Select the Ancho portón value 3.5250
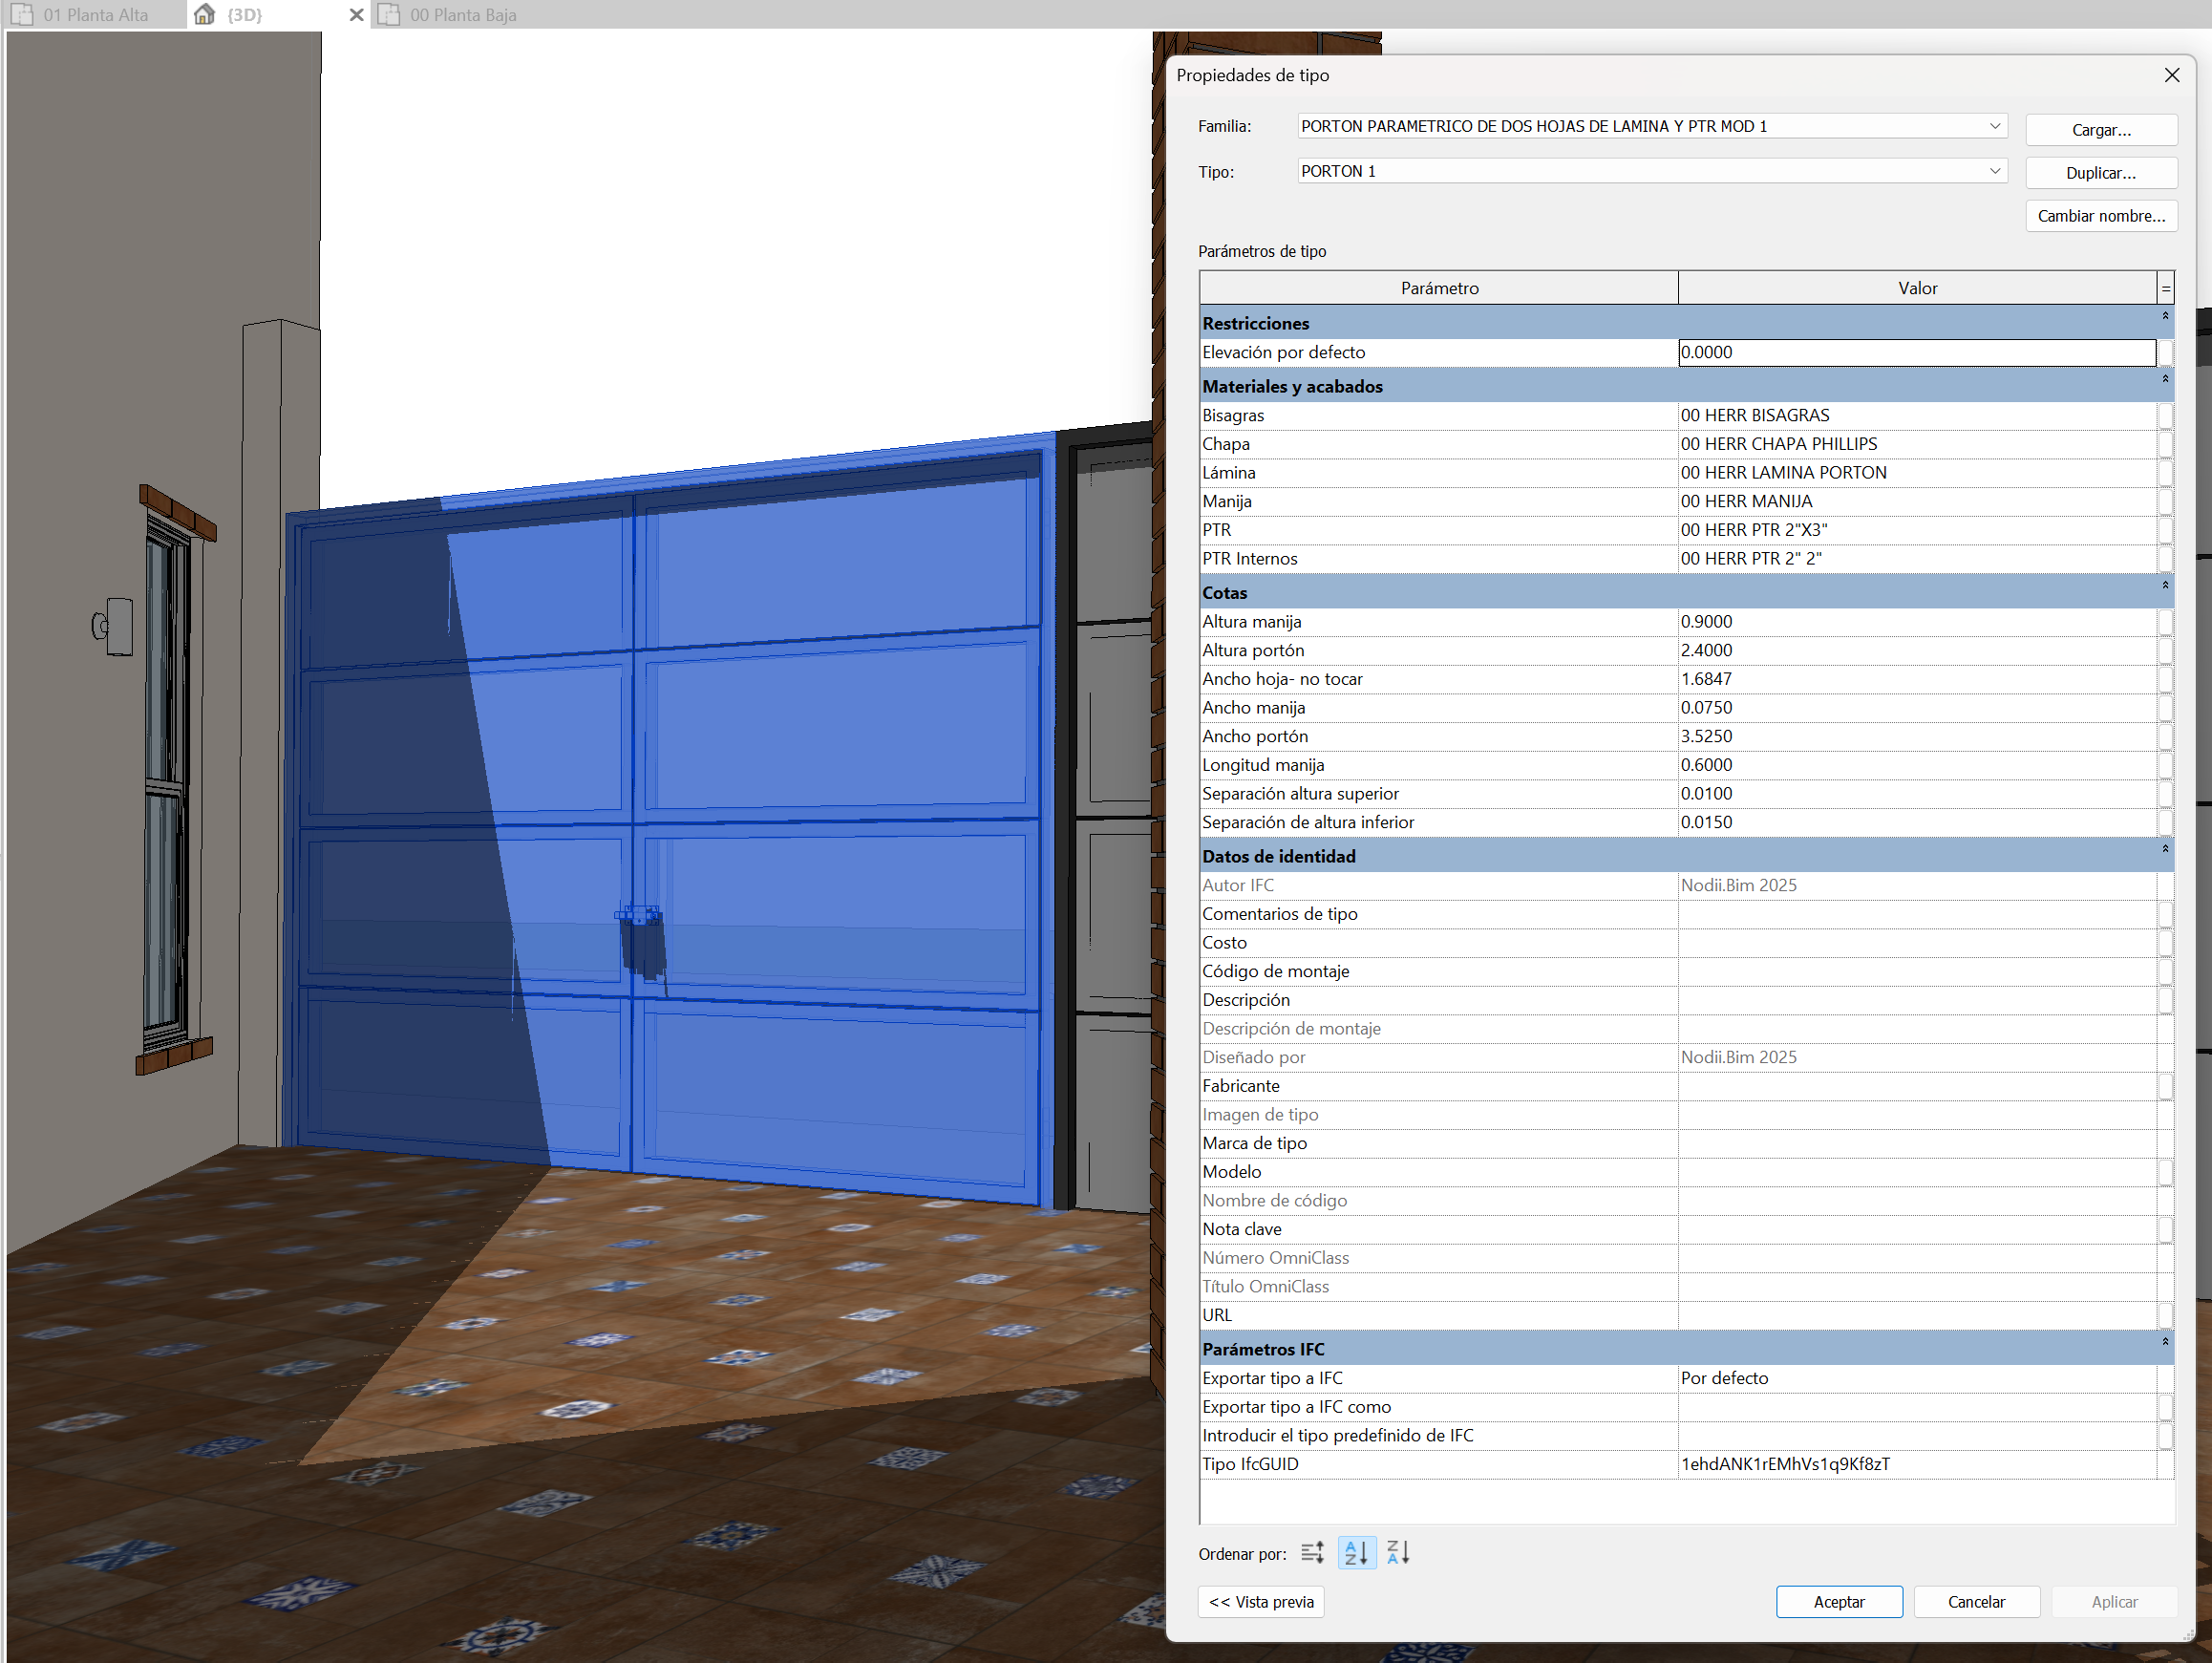 click(1917, 737)
